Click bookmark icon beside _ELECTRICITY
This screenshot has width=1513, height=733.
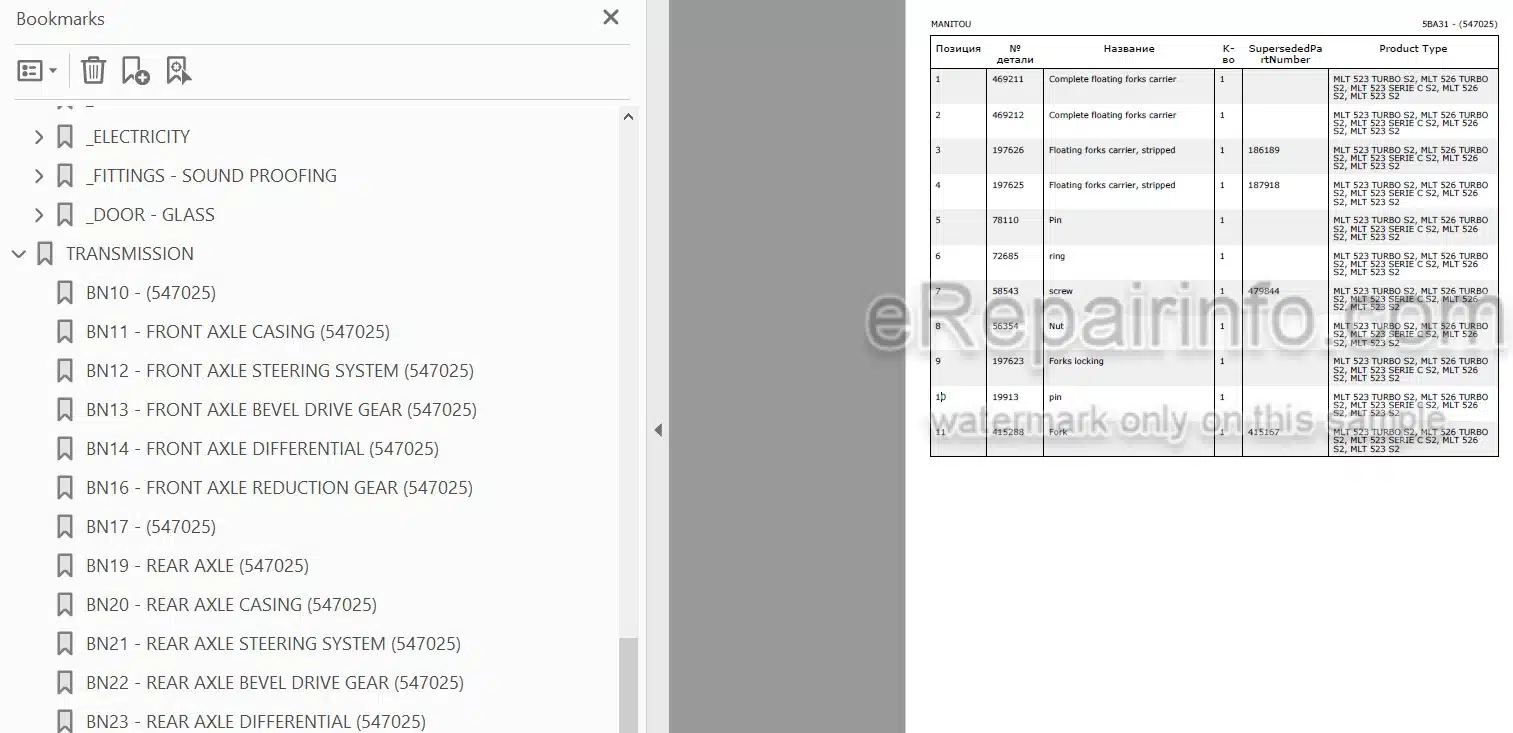coord(65,137)
